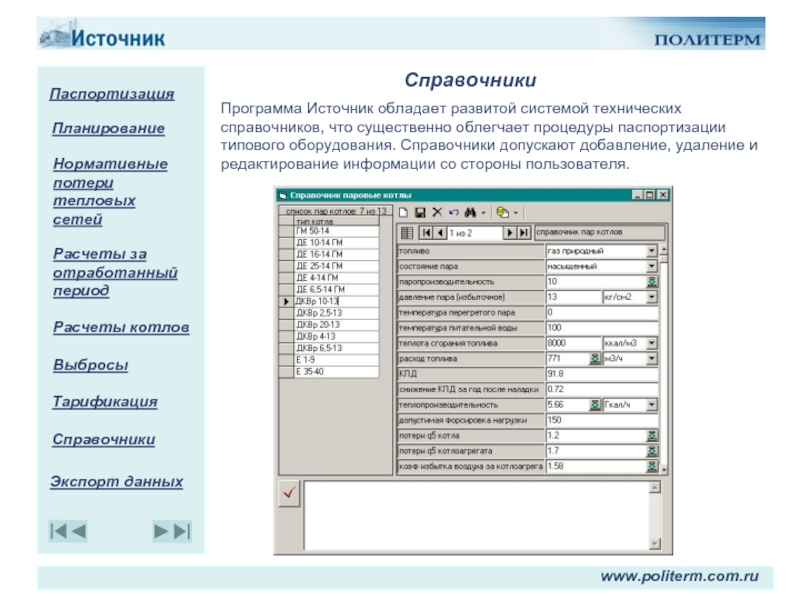Switch to table view grid icon
Screen dimensions: 800x600
click(407, 233)
